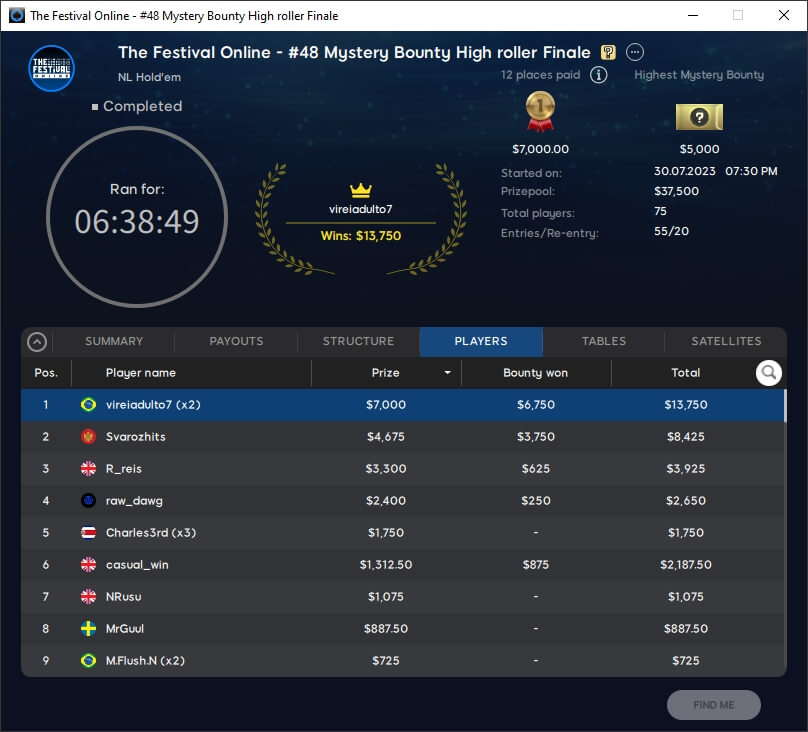Screen dimensions: 808x732
Task: Switch to the SUMMARY tab
Action: (x=114, y=341)
